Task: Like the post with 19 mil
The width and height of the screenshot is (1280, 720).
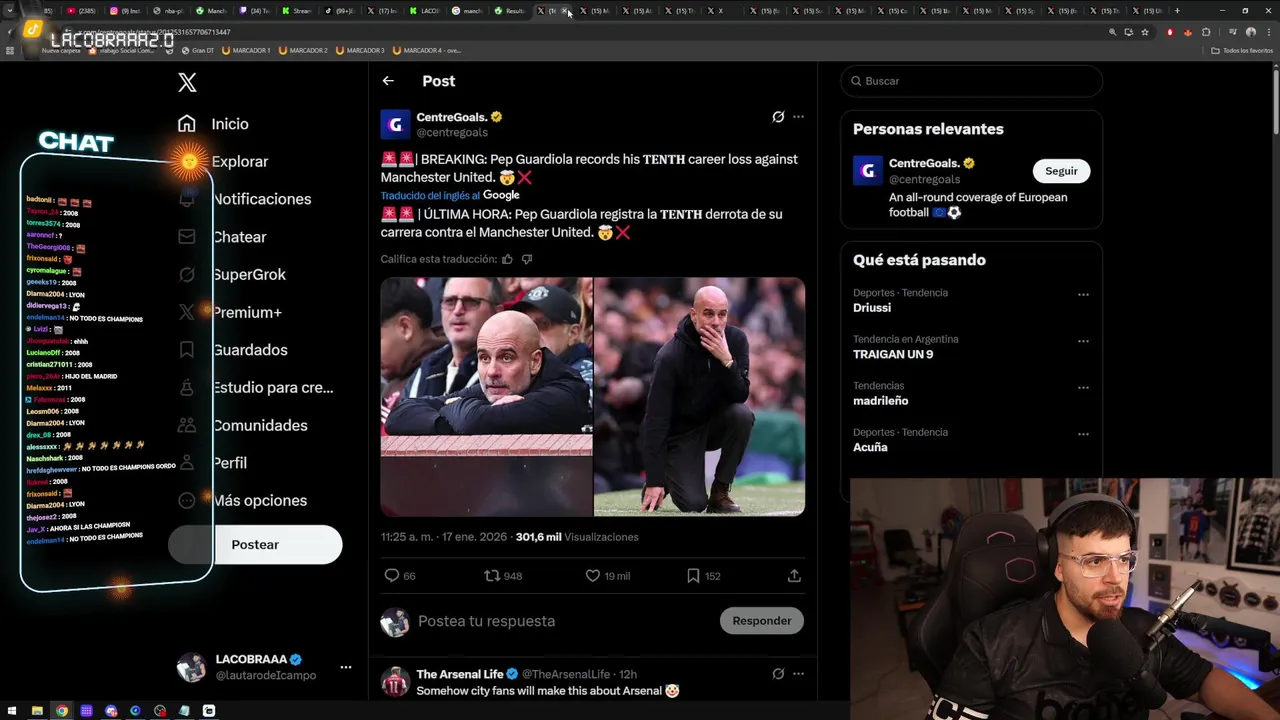Action: pyautogui.click(x=592, y=575)
